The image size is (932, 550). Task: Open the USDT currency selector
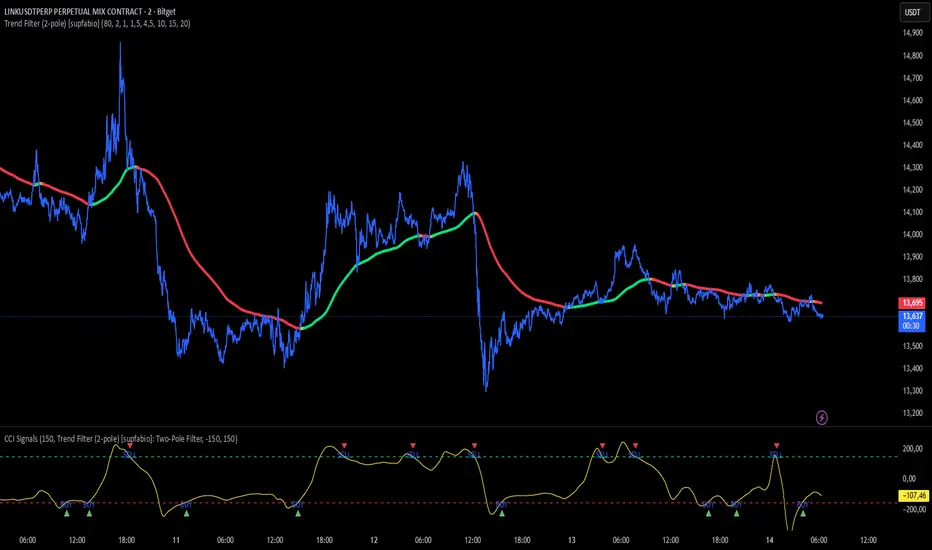912,12
